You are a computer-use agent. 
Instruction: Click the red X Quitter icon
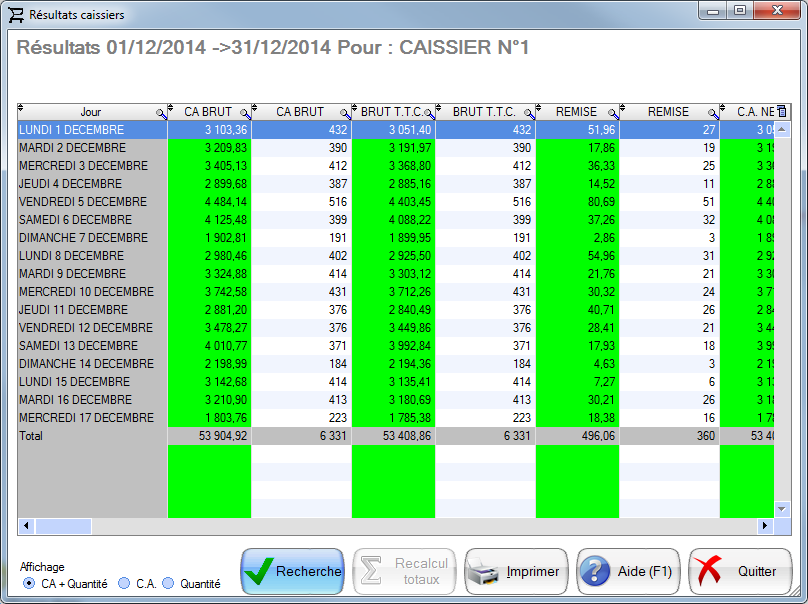(x=706, y=571)
